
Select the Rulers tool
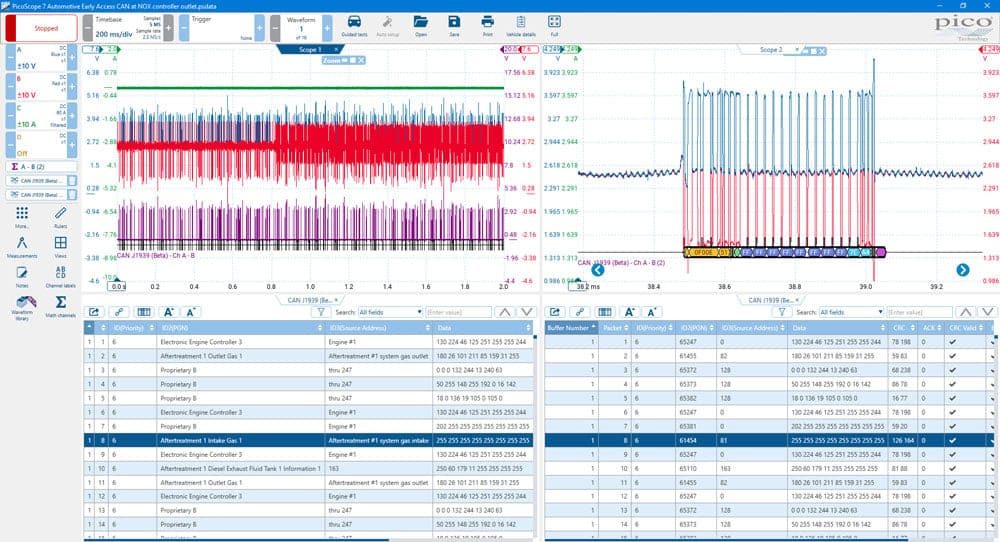(x=61, y=217)
